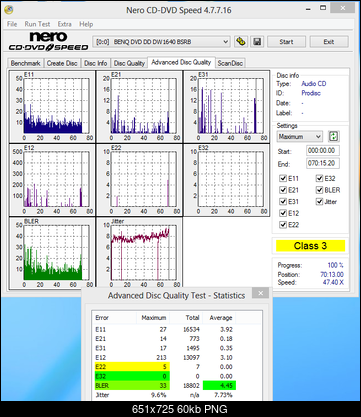Click the E11 total value 16534
Image resolution: width=361 pixels, height=417 pixels.
pyautogui.click(x=191, y=329)
